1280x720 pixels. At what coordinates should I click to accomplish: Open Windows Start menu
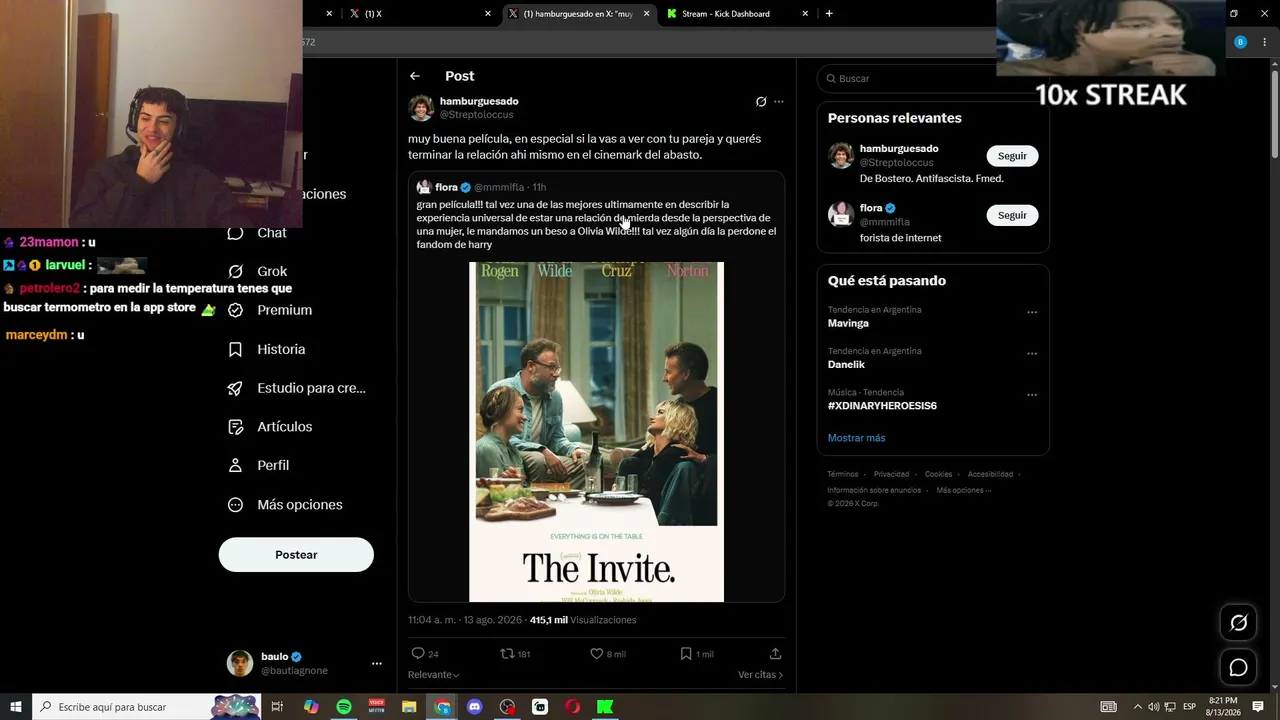coord(16,707)
